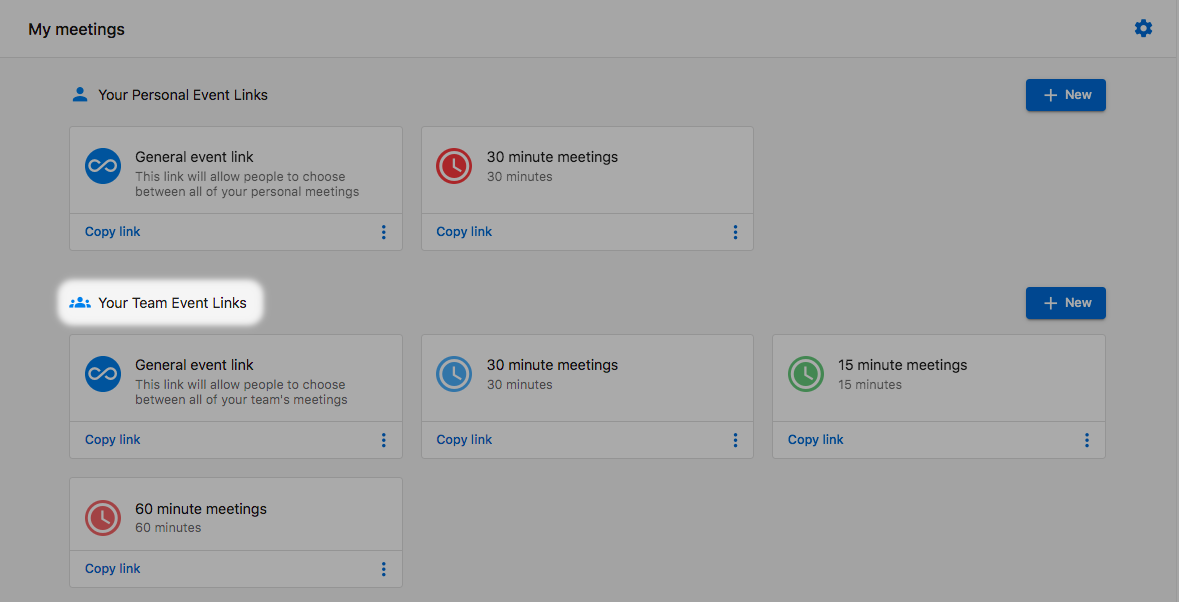This screenshot has width=1179, height=602.
Task: Select the Your Team Event Links heading
Action: tap(172, 303)
